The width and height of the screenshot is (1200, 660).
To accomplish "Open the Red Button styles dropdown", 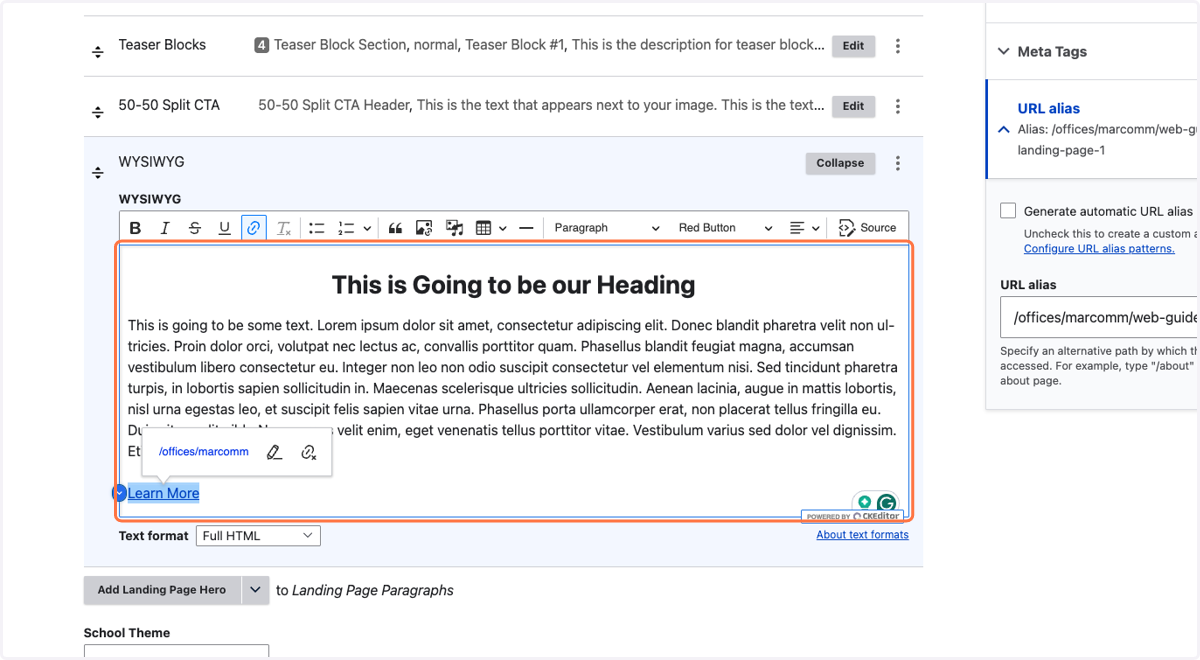I will coord(725,228).
